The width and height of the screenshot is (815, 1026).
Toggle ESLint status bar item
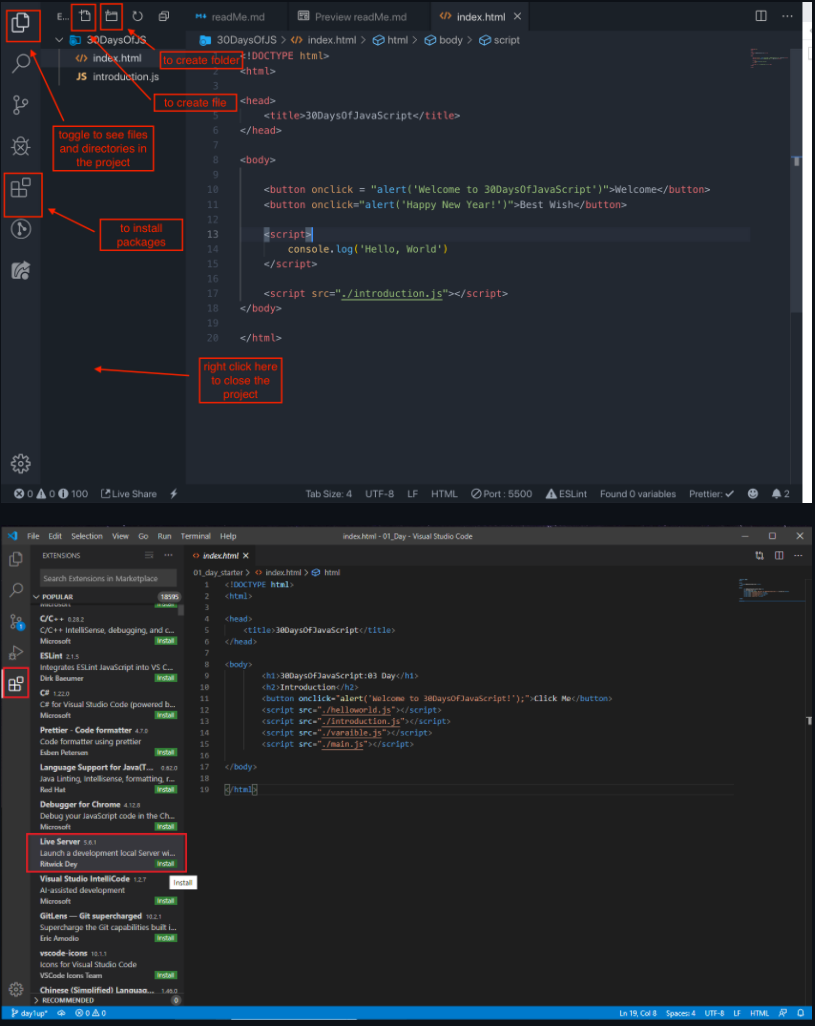point(566,494)
